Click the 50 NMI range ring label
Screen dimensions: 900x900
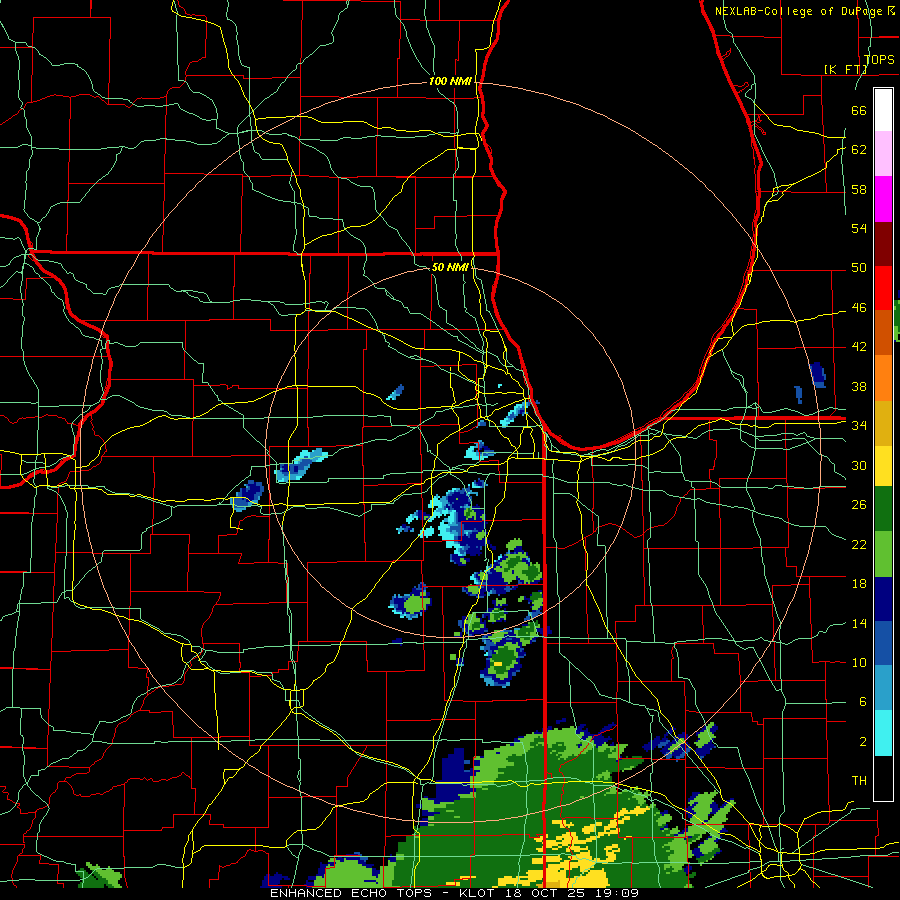point(451,267)
